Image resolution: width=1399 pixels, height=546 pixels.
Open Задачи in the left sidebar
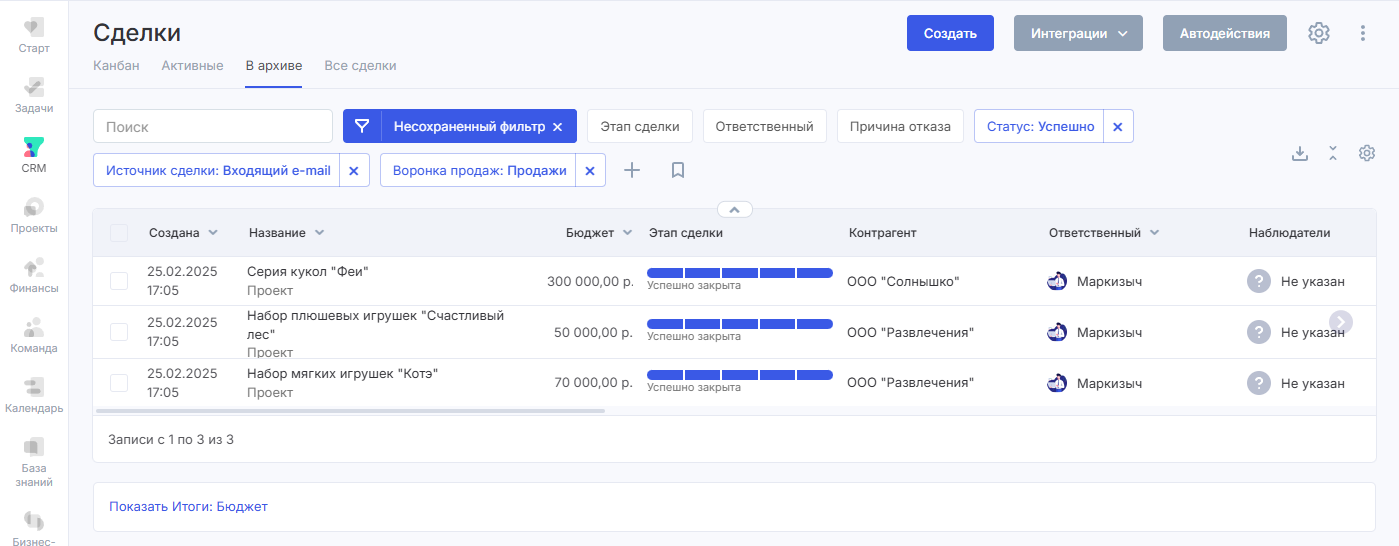point(34,95)
